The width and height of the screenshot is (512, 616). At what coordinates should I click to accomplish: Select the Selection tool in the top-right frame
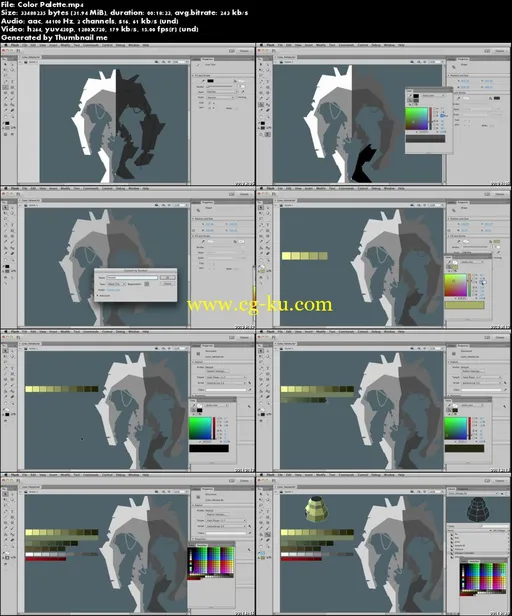[261, 64]
